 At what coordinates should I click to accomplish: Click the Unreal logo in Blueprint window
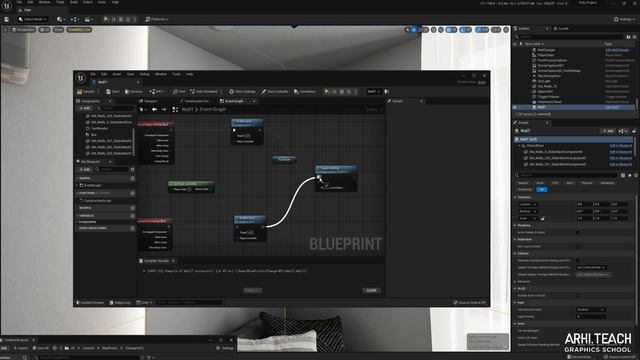[80, 78]
